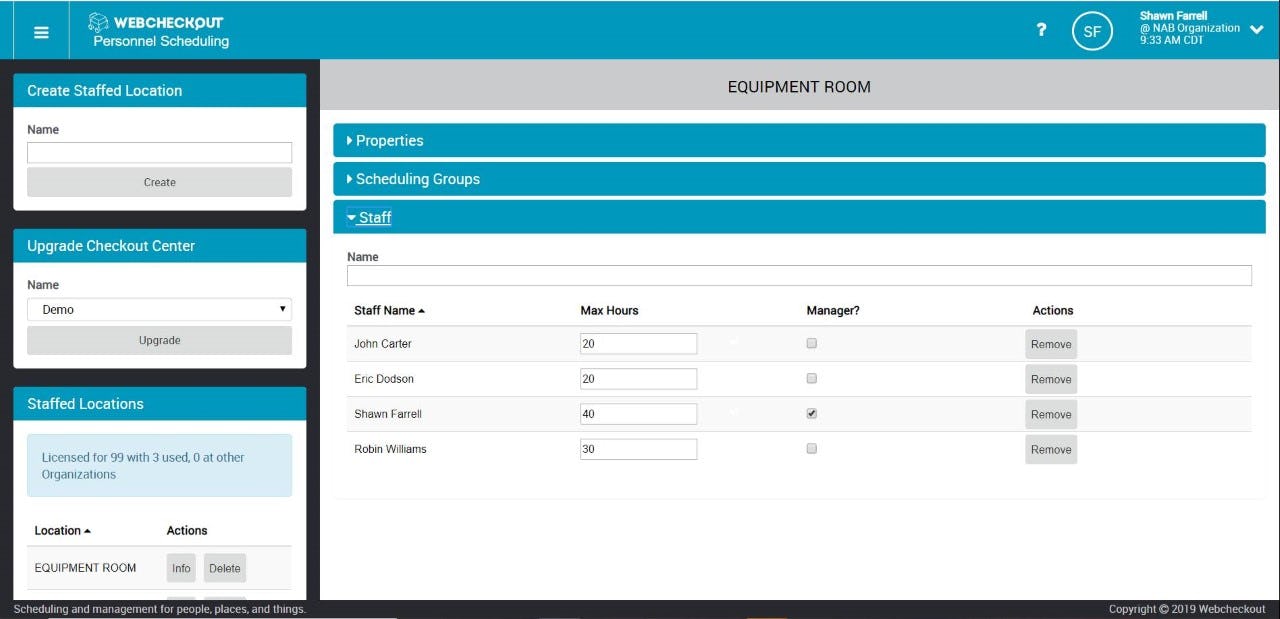The height and width of the screenshot is (619, 1280).
Task: Expand the Properties section
Action: coord(390,140)
